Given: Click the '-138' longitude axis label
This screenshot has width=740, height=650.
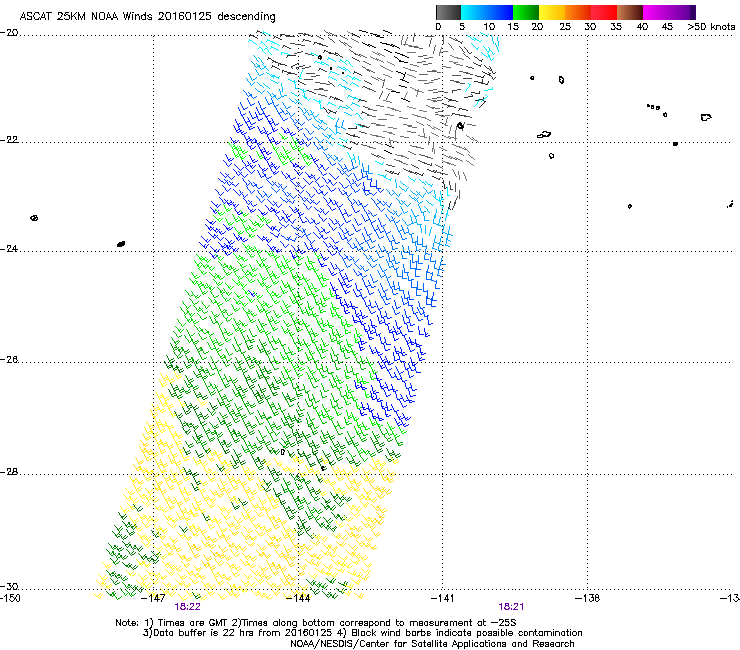Looking at the screenshot, I should (x=588, y=599).
